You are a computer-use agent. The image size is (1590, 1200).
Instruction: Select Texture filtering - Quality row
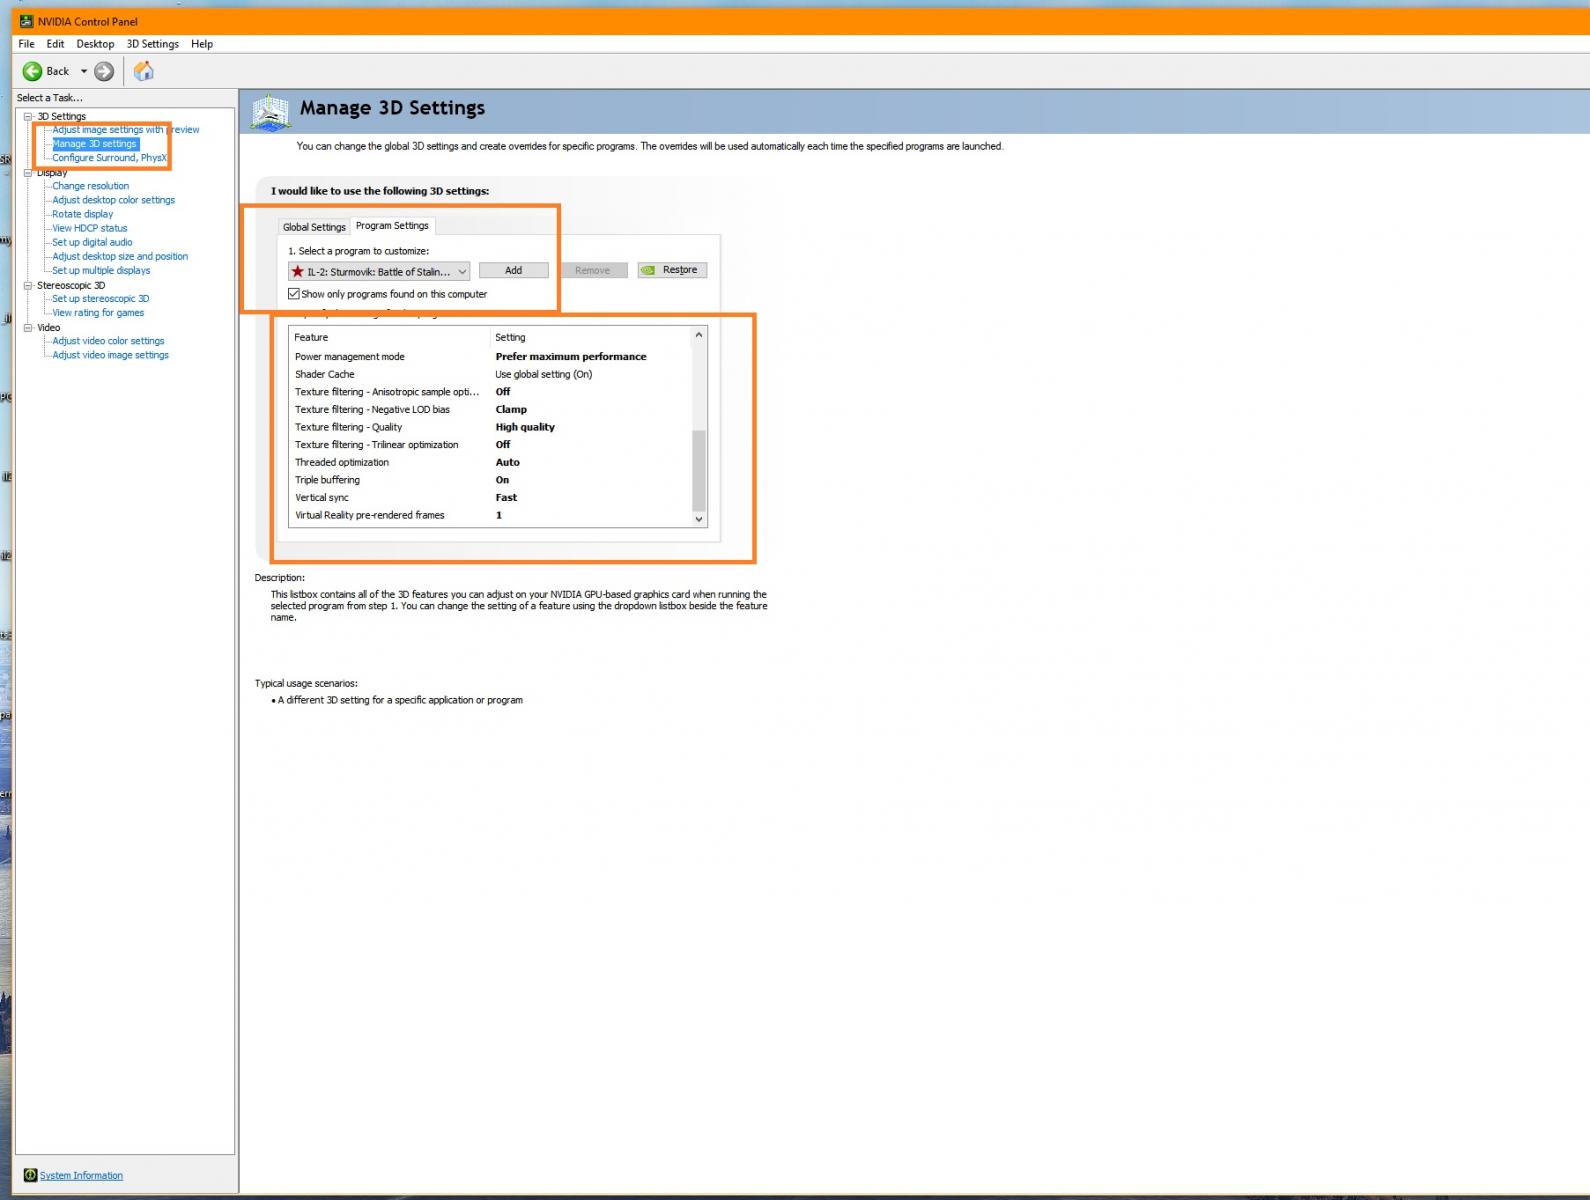point(490,427)
